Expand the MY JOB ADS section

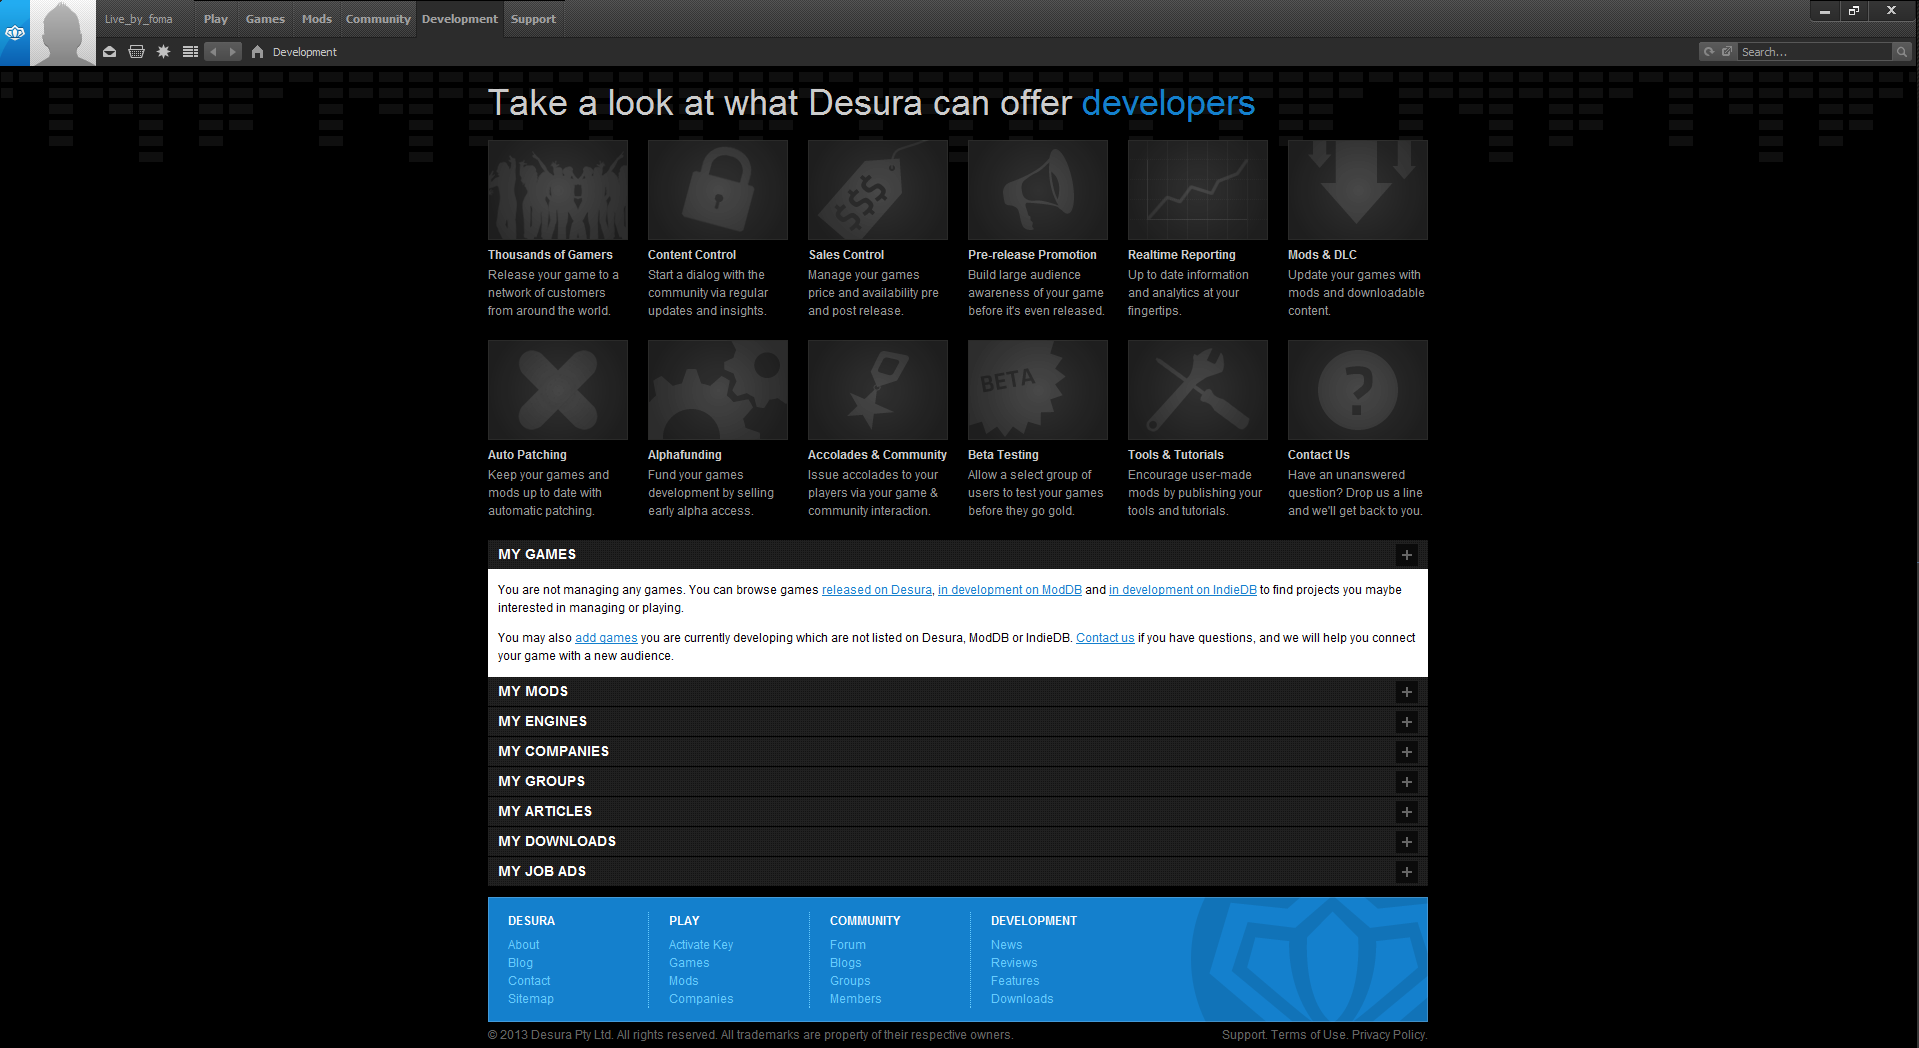click(1407, 872)
